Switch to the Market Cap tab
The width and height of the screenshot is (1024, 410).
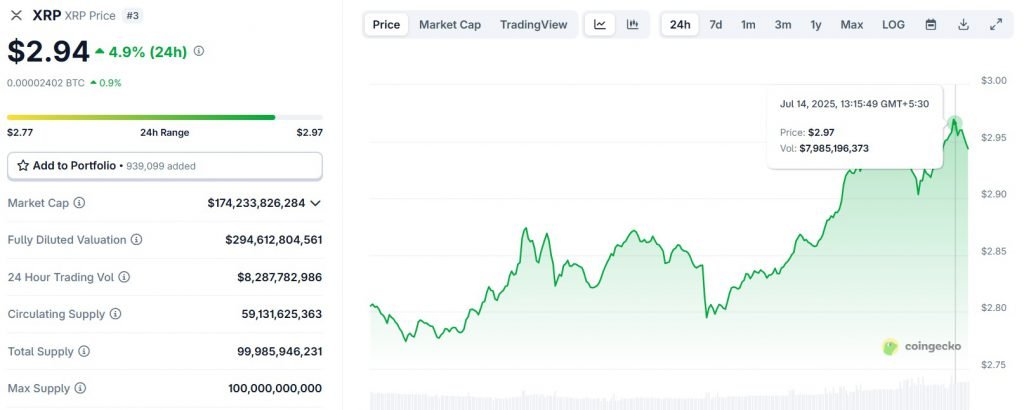coord(450,24)
